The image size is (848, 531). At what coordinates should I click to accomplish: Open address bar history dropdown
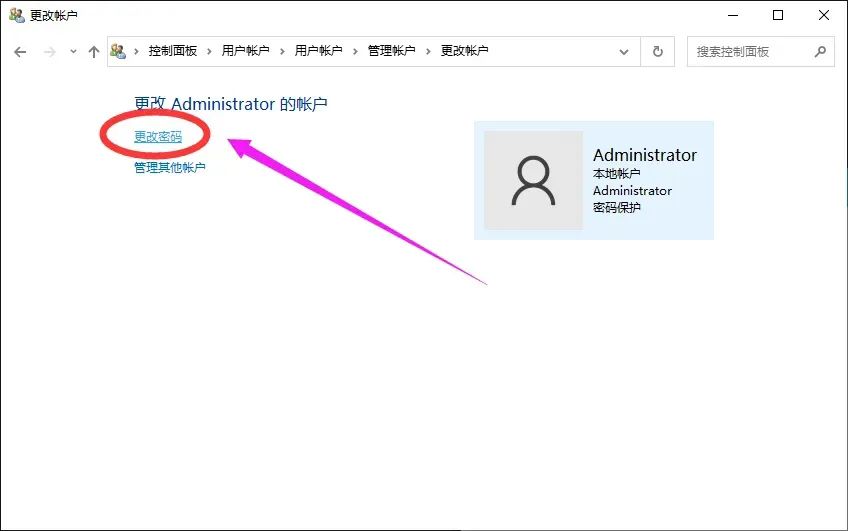pyautogui.click(x=624, y=52)
